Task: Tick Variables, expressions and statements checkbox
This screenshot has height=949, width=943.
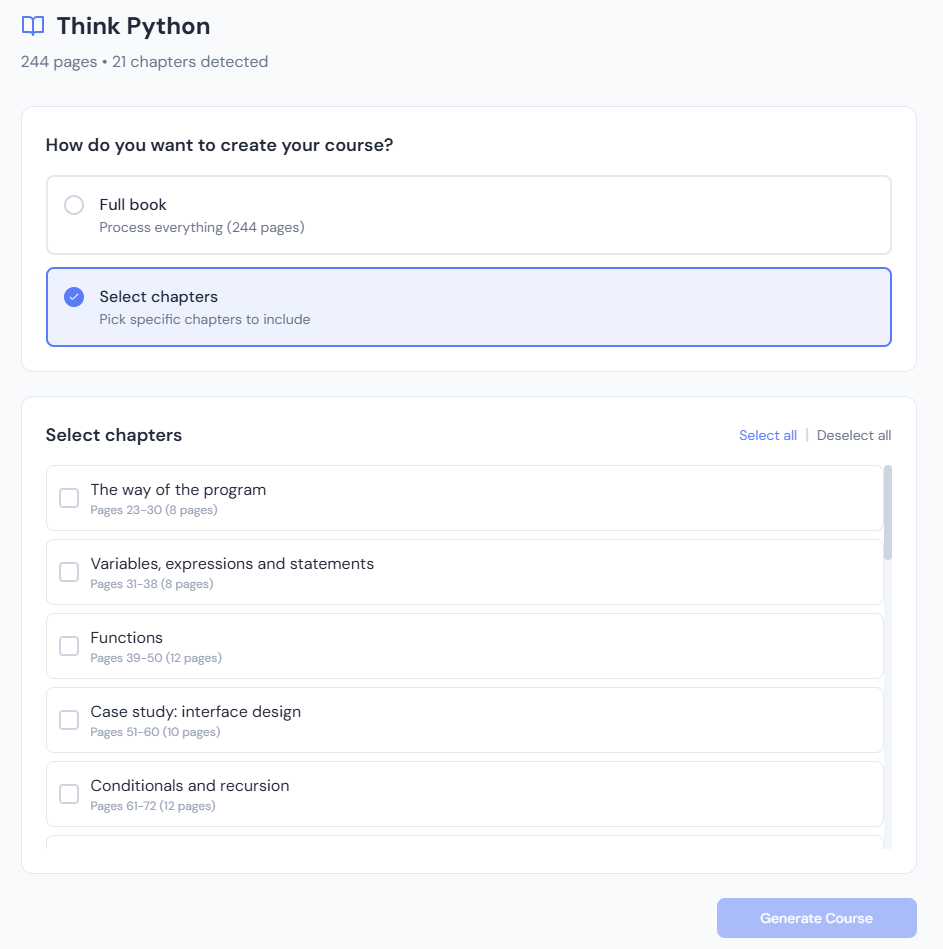Action: (x=69, y=572)
